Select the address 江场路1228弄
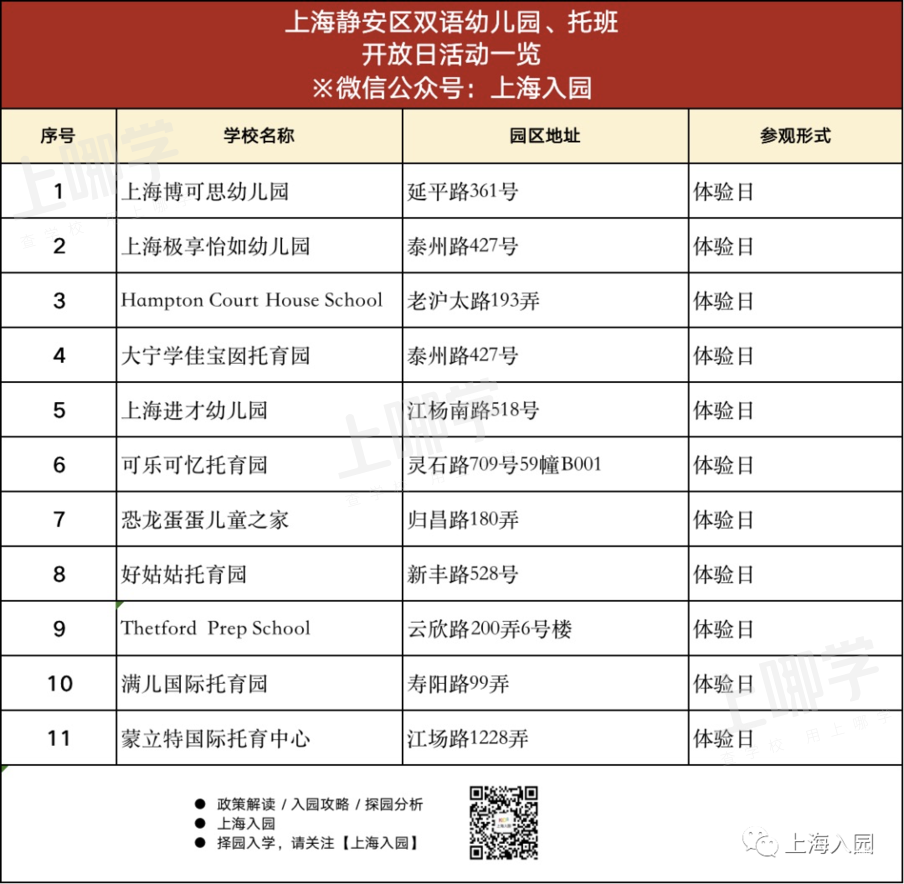The width and height of the screenshot is (904, 884). (x=468, y=739)
